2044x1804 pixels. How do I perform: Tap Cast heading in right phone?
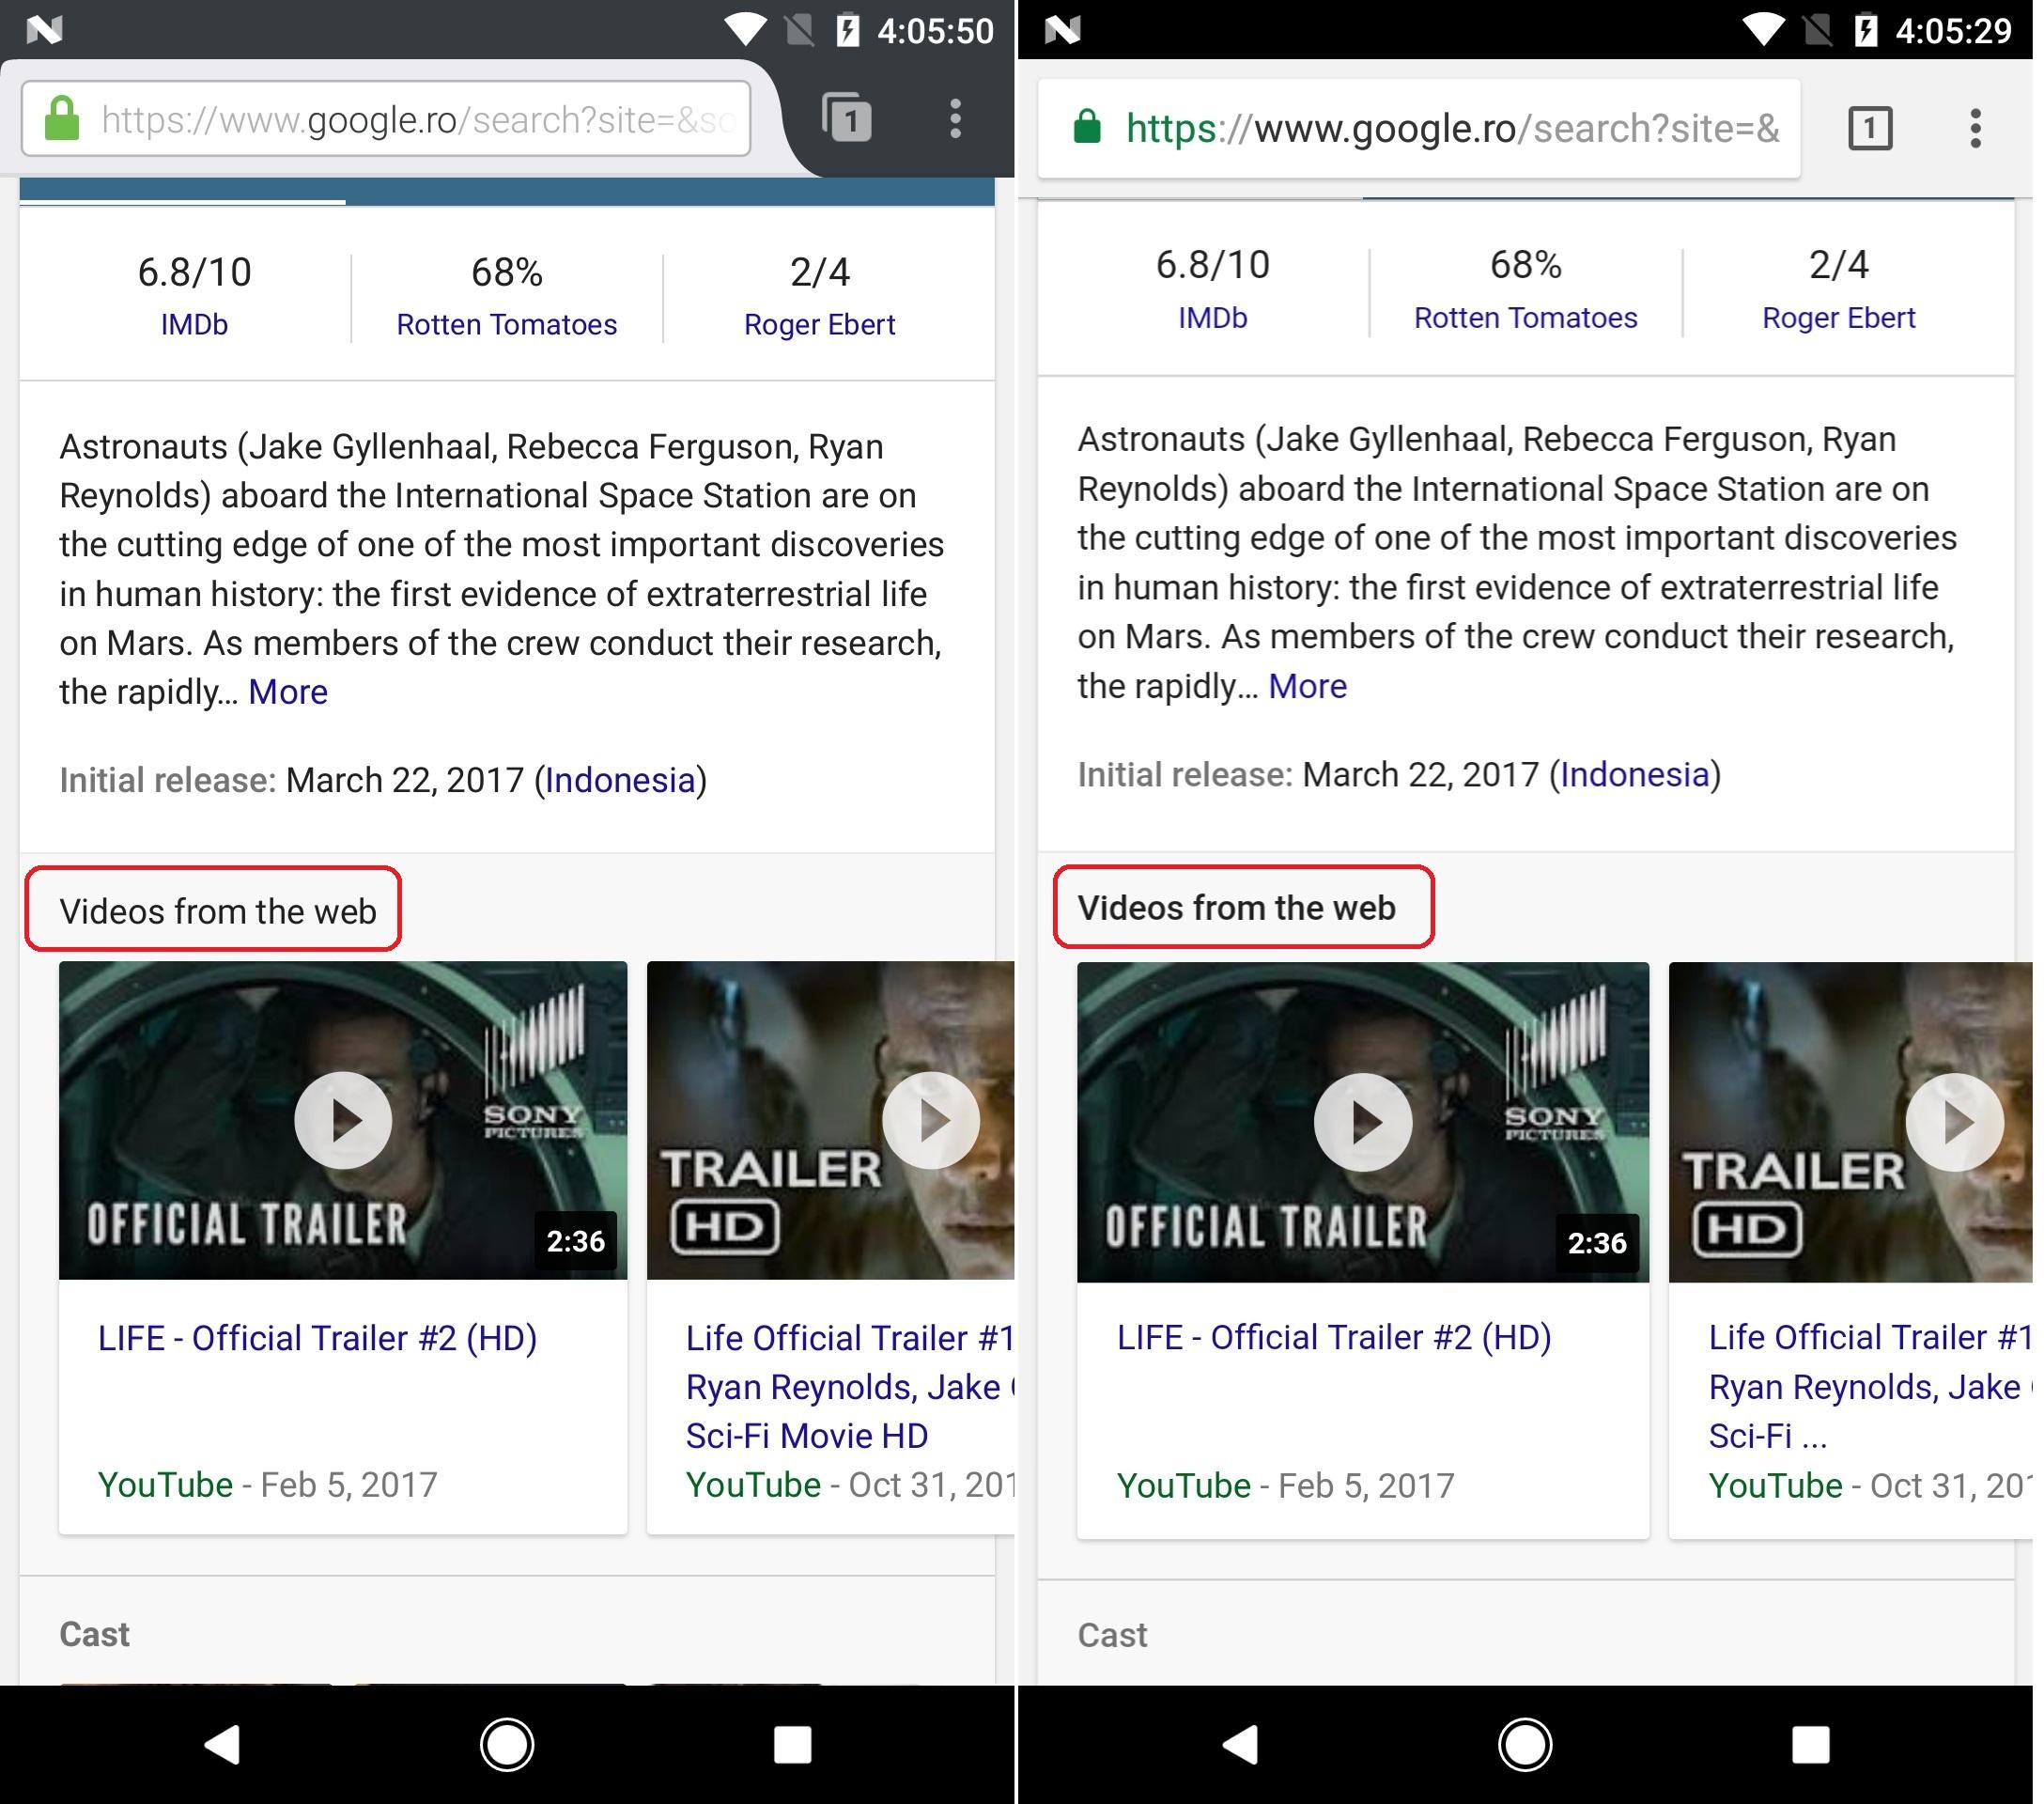pyautogui.click(x=1112, y=1635)
